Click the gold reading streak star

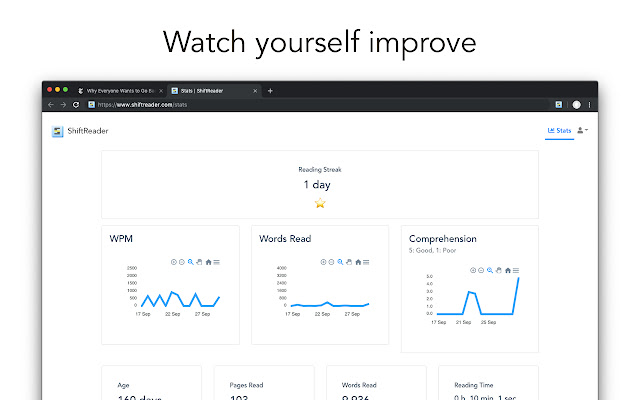(320, 203)
